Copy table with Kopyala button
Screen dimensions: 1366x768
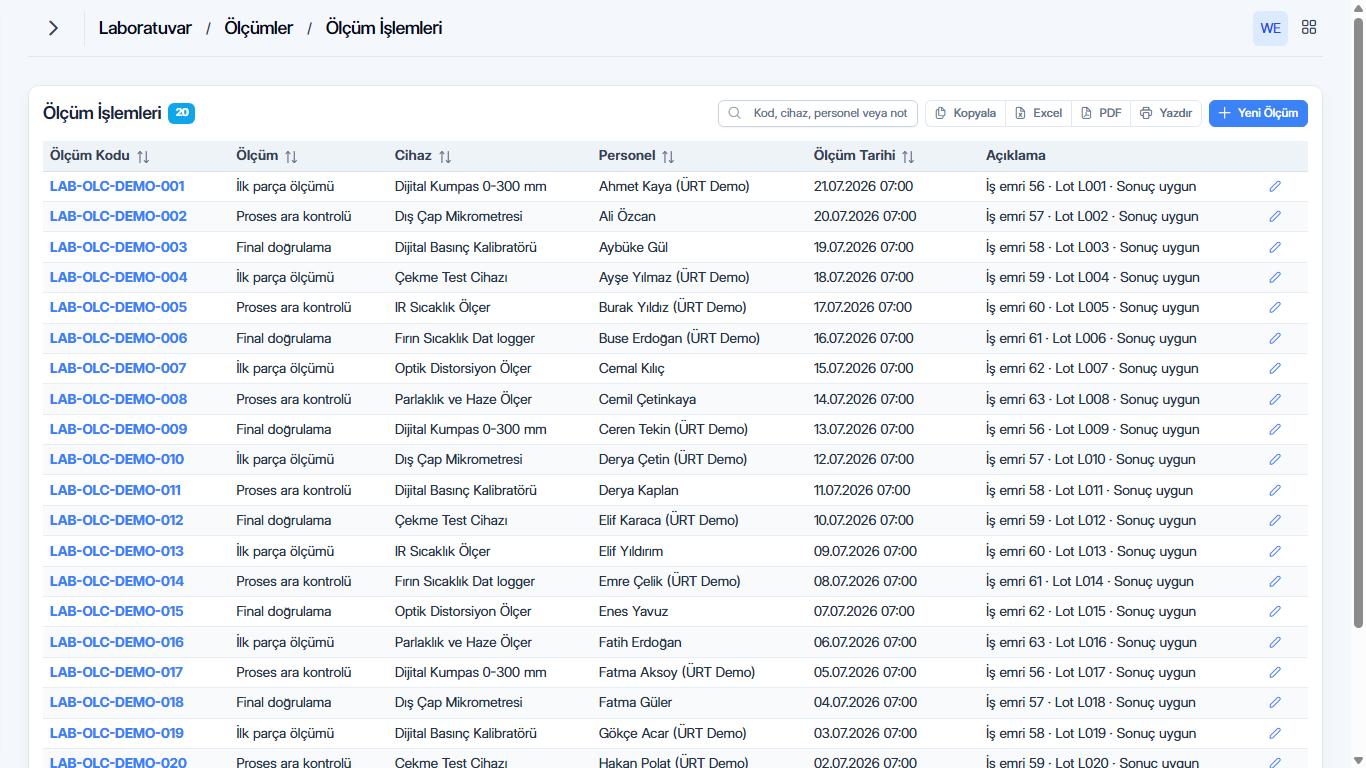pos(965,113)
